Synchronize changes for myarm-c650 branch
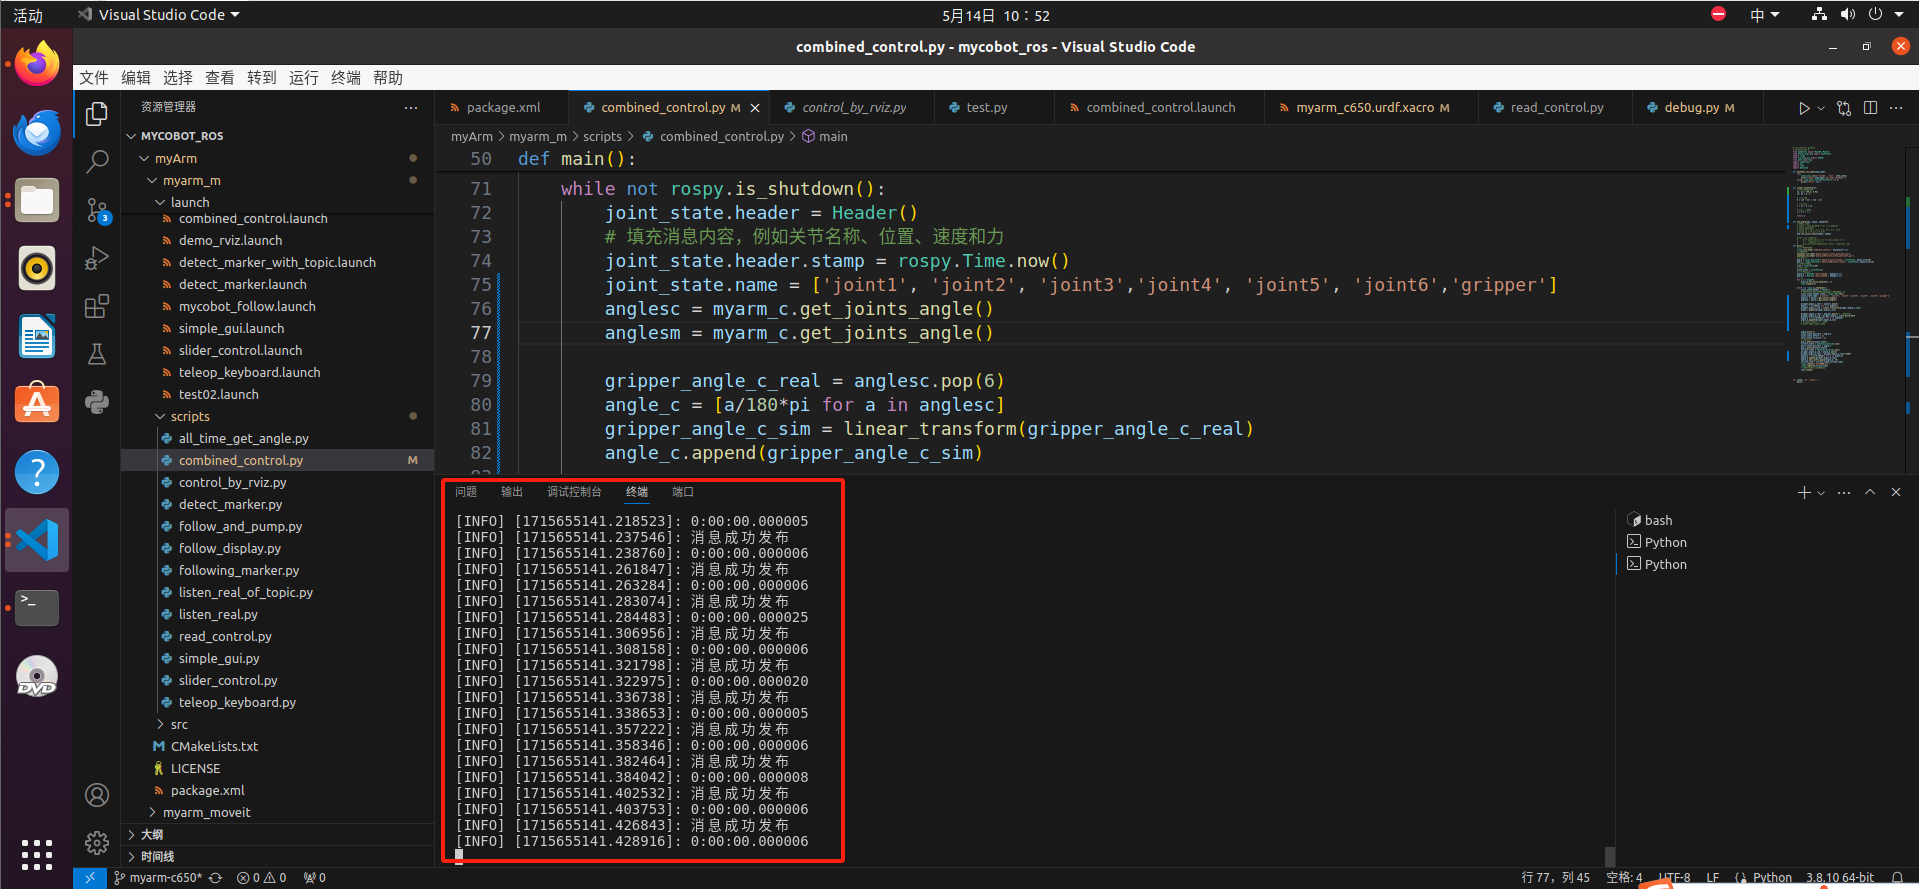Image resolution: width=1919 pixels, height=889 pixels. coord(215,878)
